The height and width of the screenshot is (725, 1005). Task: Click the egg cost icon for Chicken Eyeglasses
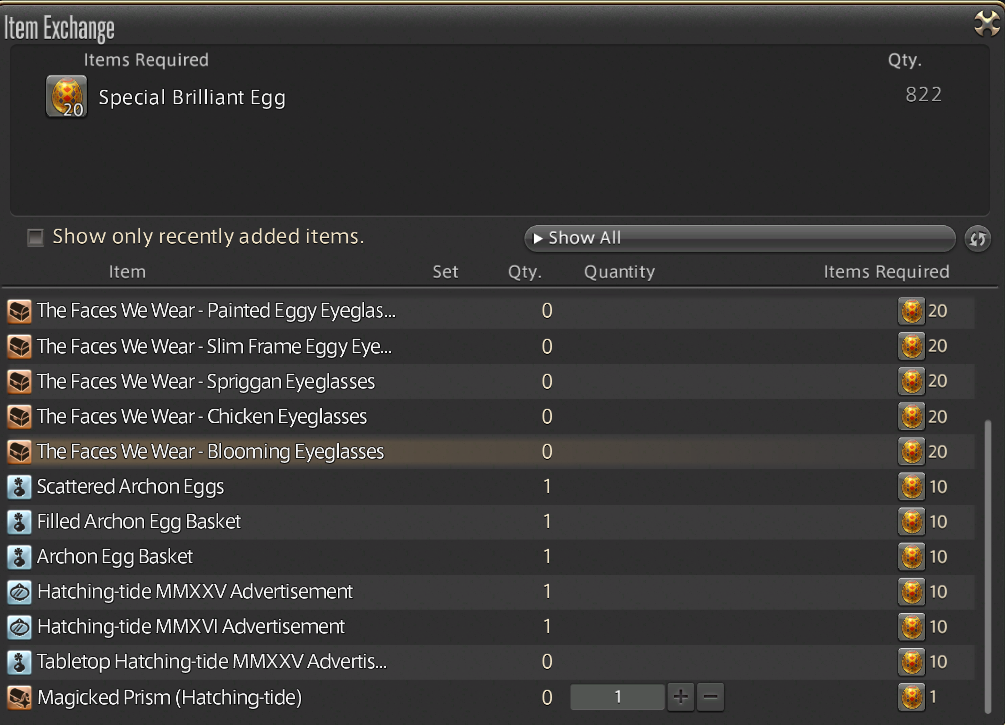911,417
